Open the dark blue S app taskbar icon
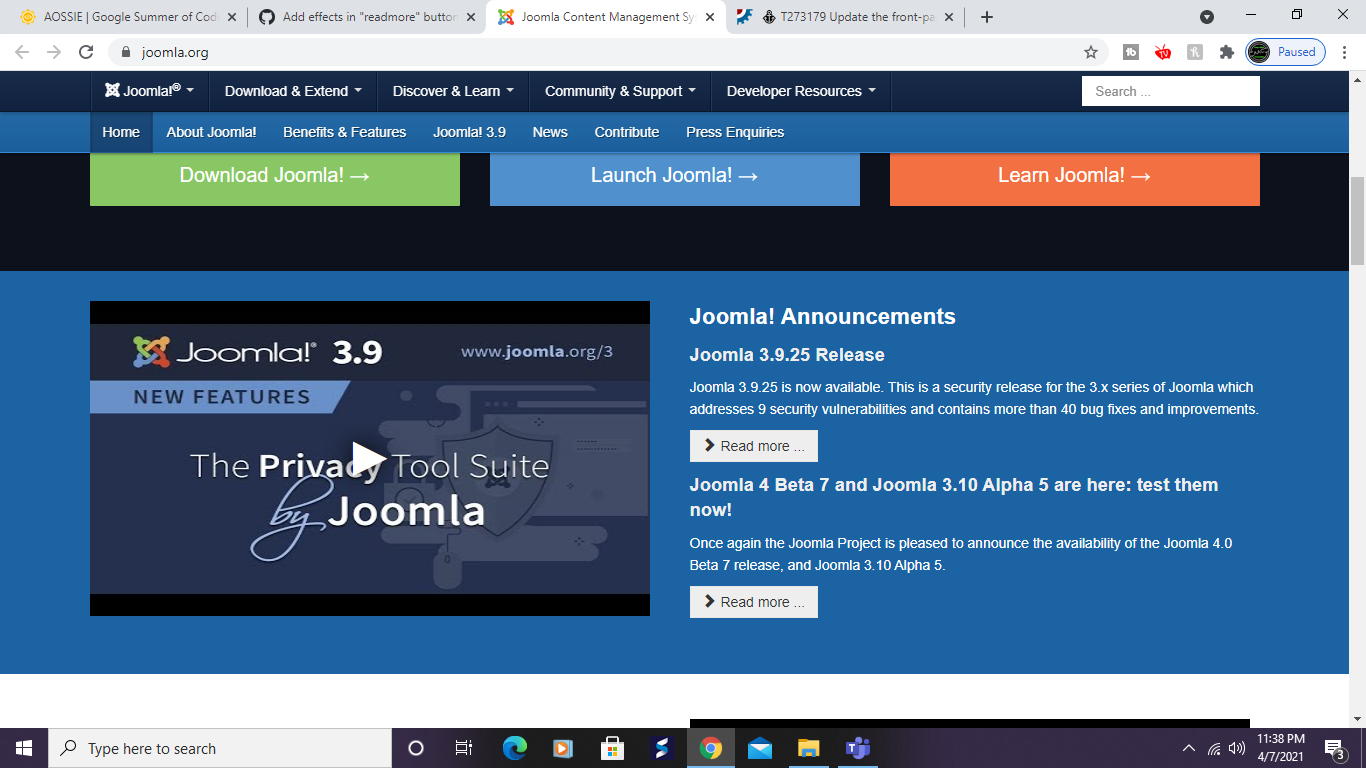 click(x=661, y=748)
